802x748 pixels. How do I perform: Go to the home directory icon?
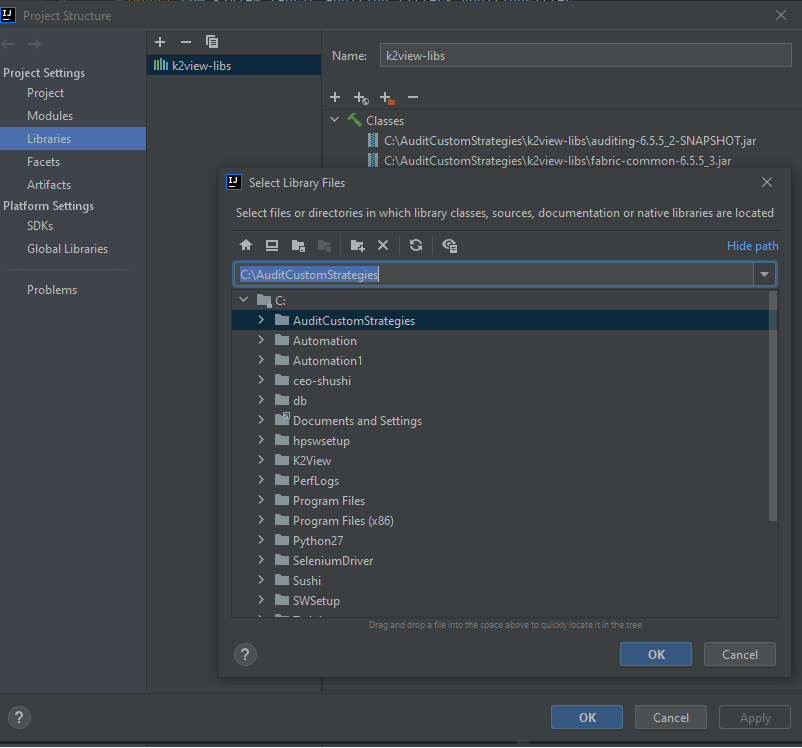[246, 245]
